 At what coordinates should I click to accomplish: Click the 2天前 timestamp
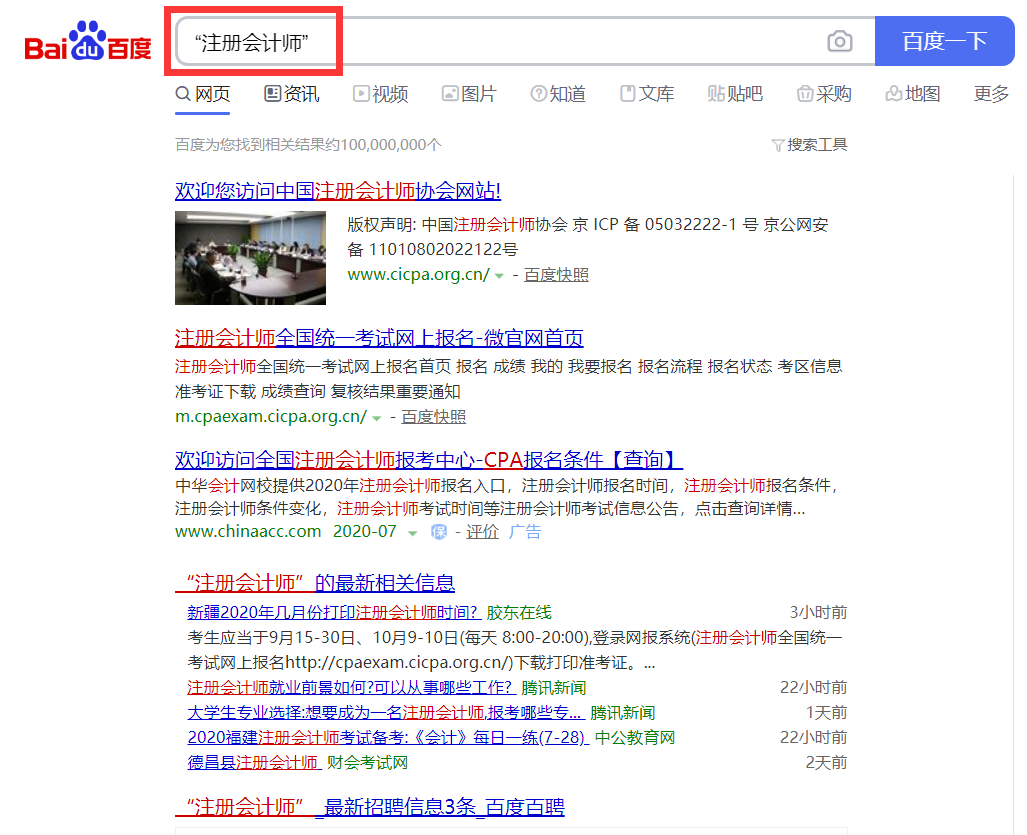[827, 763]
